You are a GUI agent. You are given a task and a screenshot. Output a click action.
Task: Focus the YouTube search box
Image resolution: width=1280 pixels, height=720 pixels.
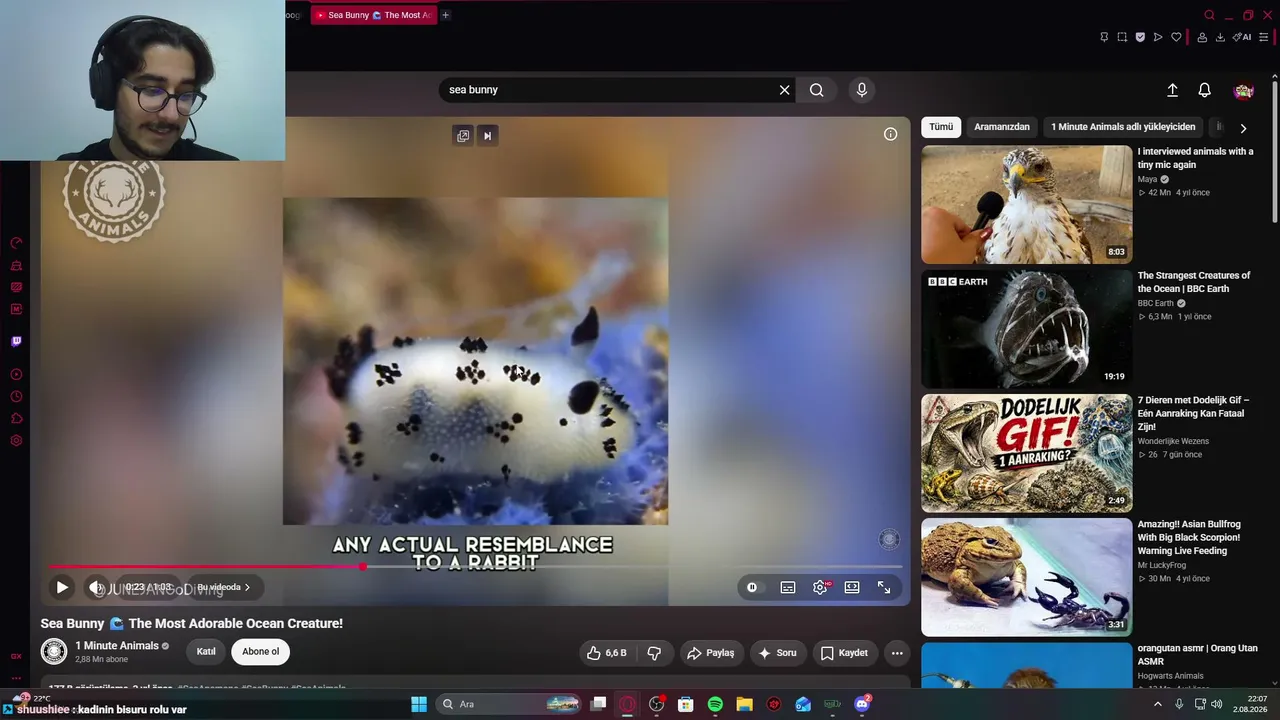608,90
